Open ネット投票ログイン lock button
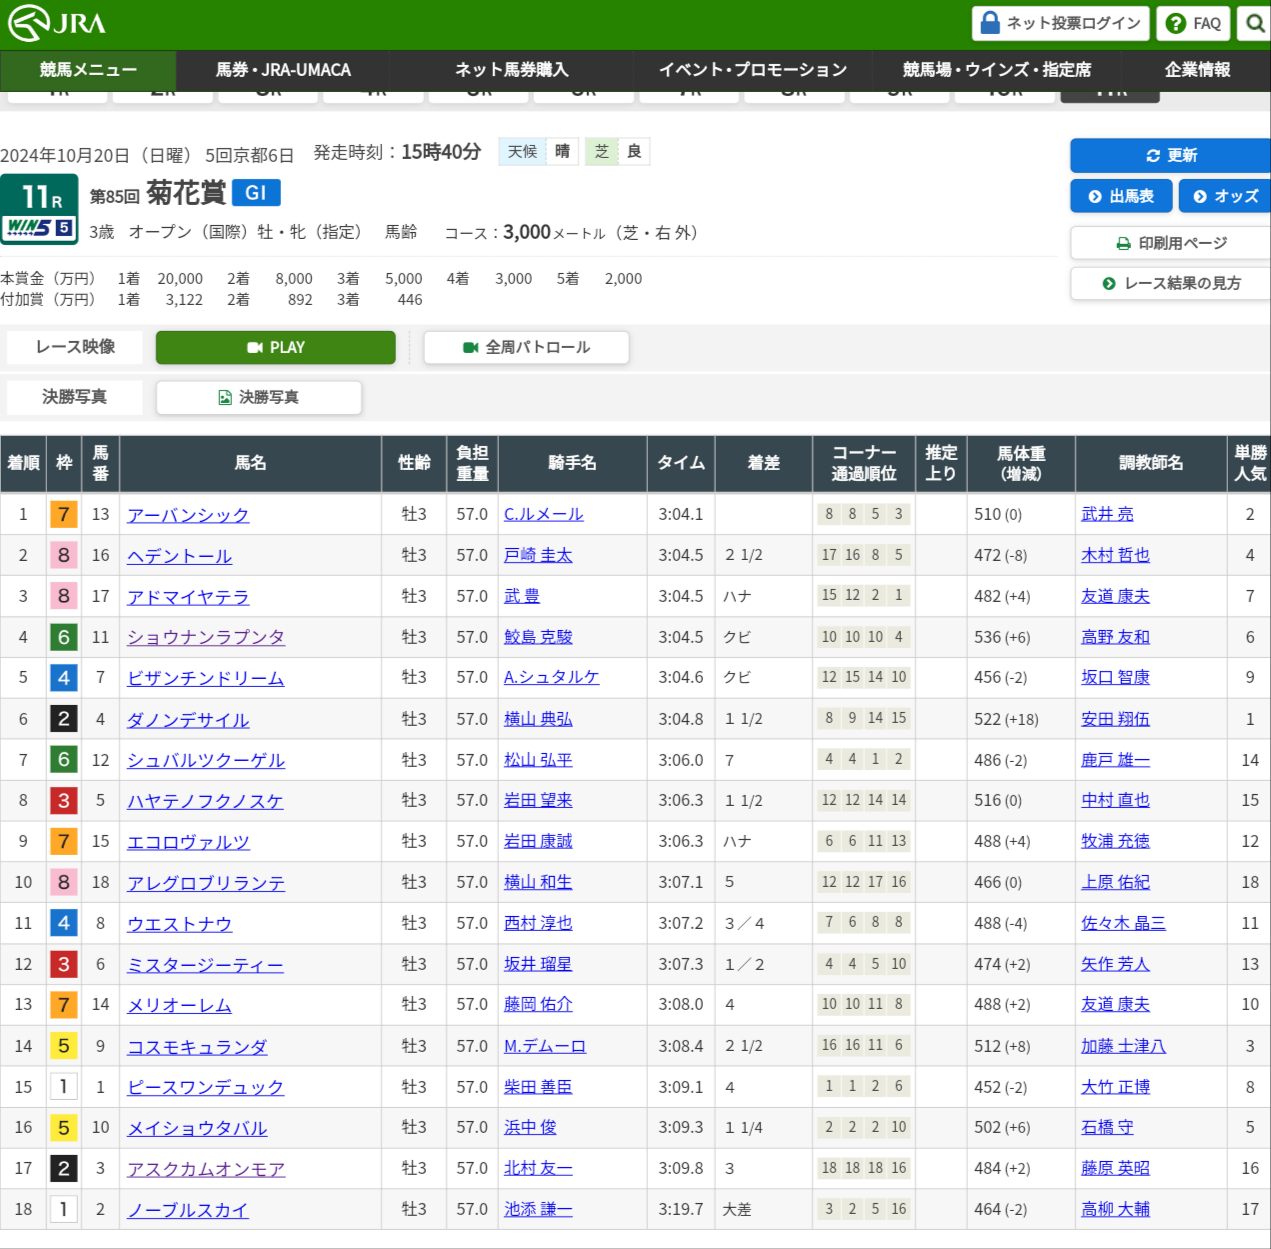 coord(1061,23)
